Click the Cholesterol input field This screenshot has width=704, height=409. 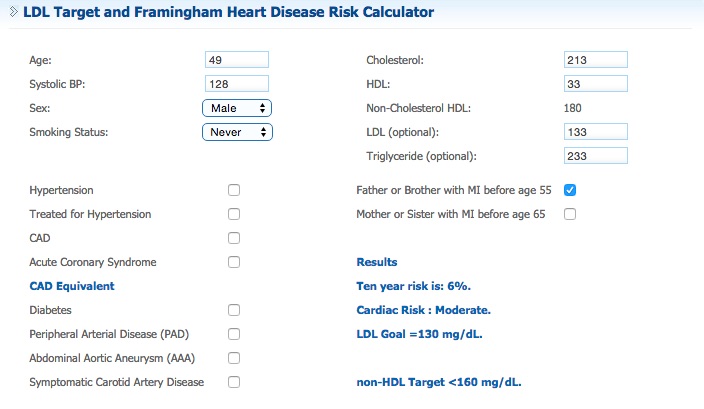(595, 60)
